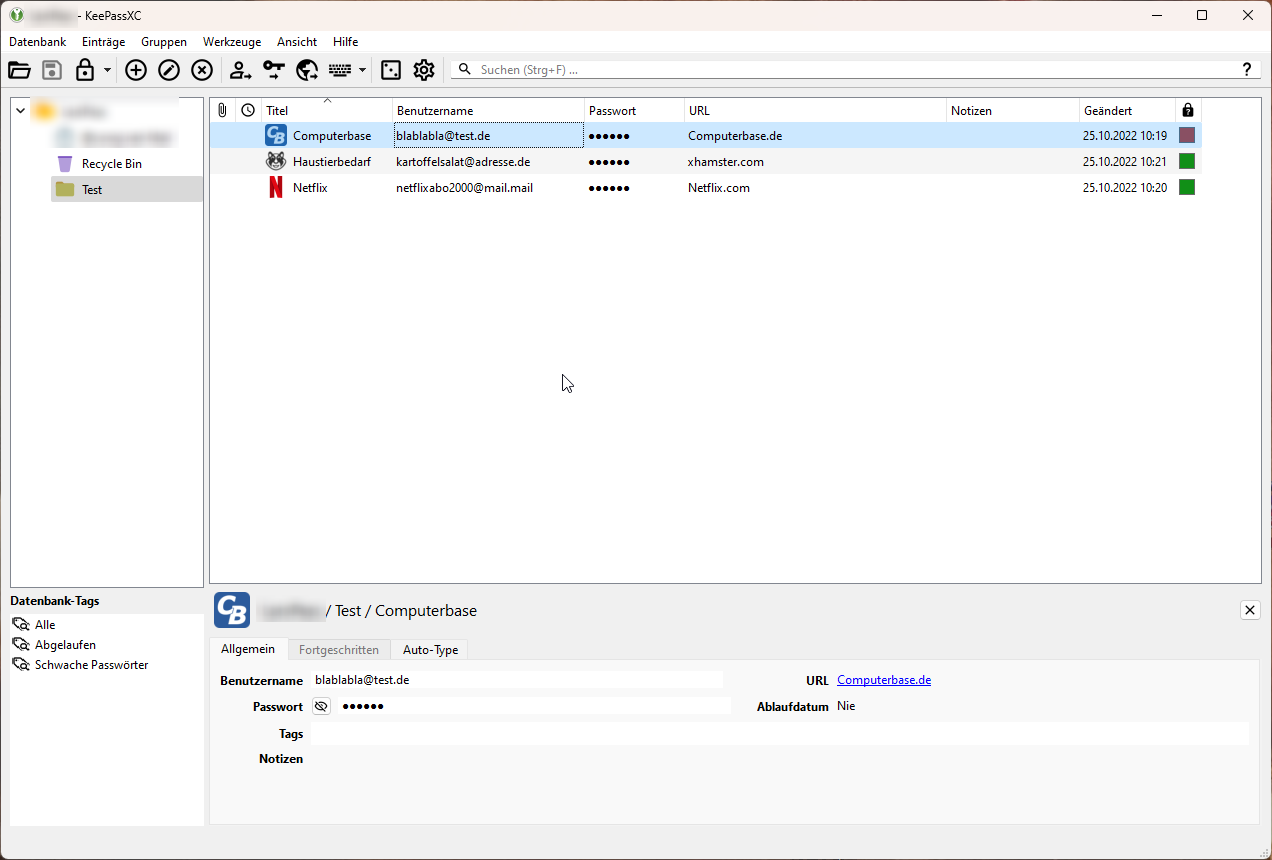
Task: Close the entry preview panel
Action: click(x=1250, y=610)
